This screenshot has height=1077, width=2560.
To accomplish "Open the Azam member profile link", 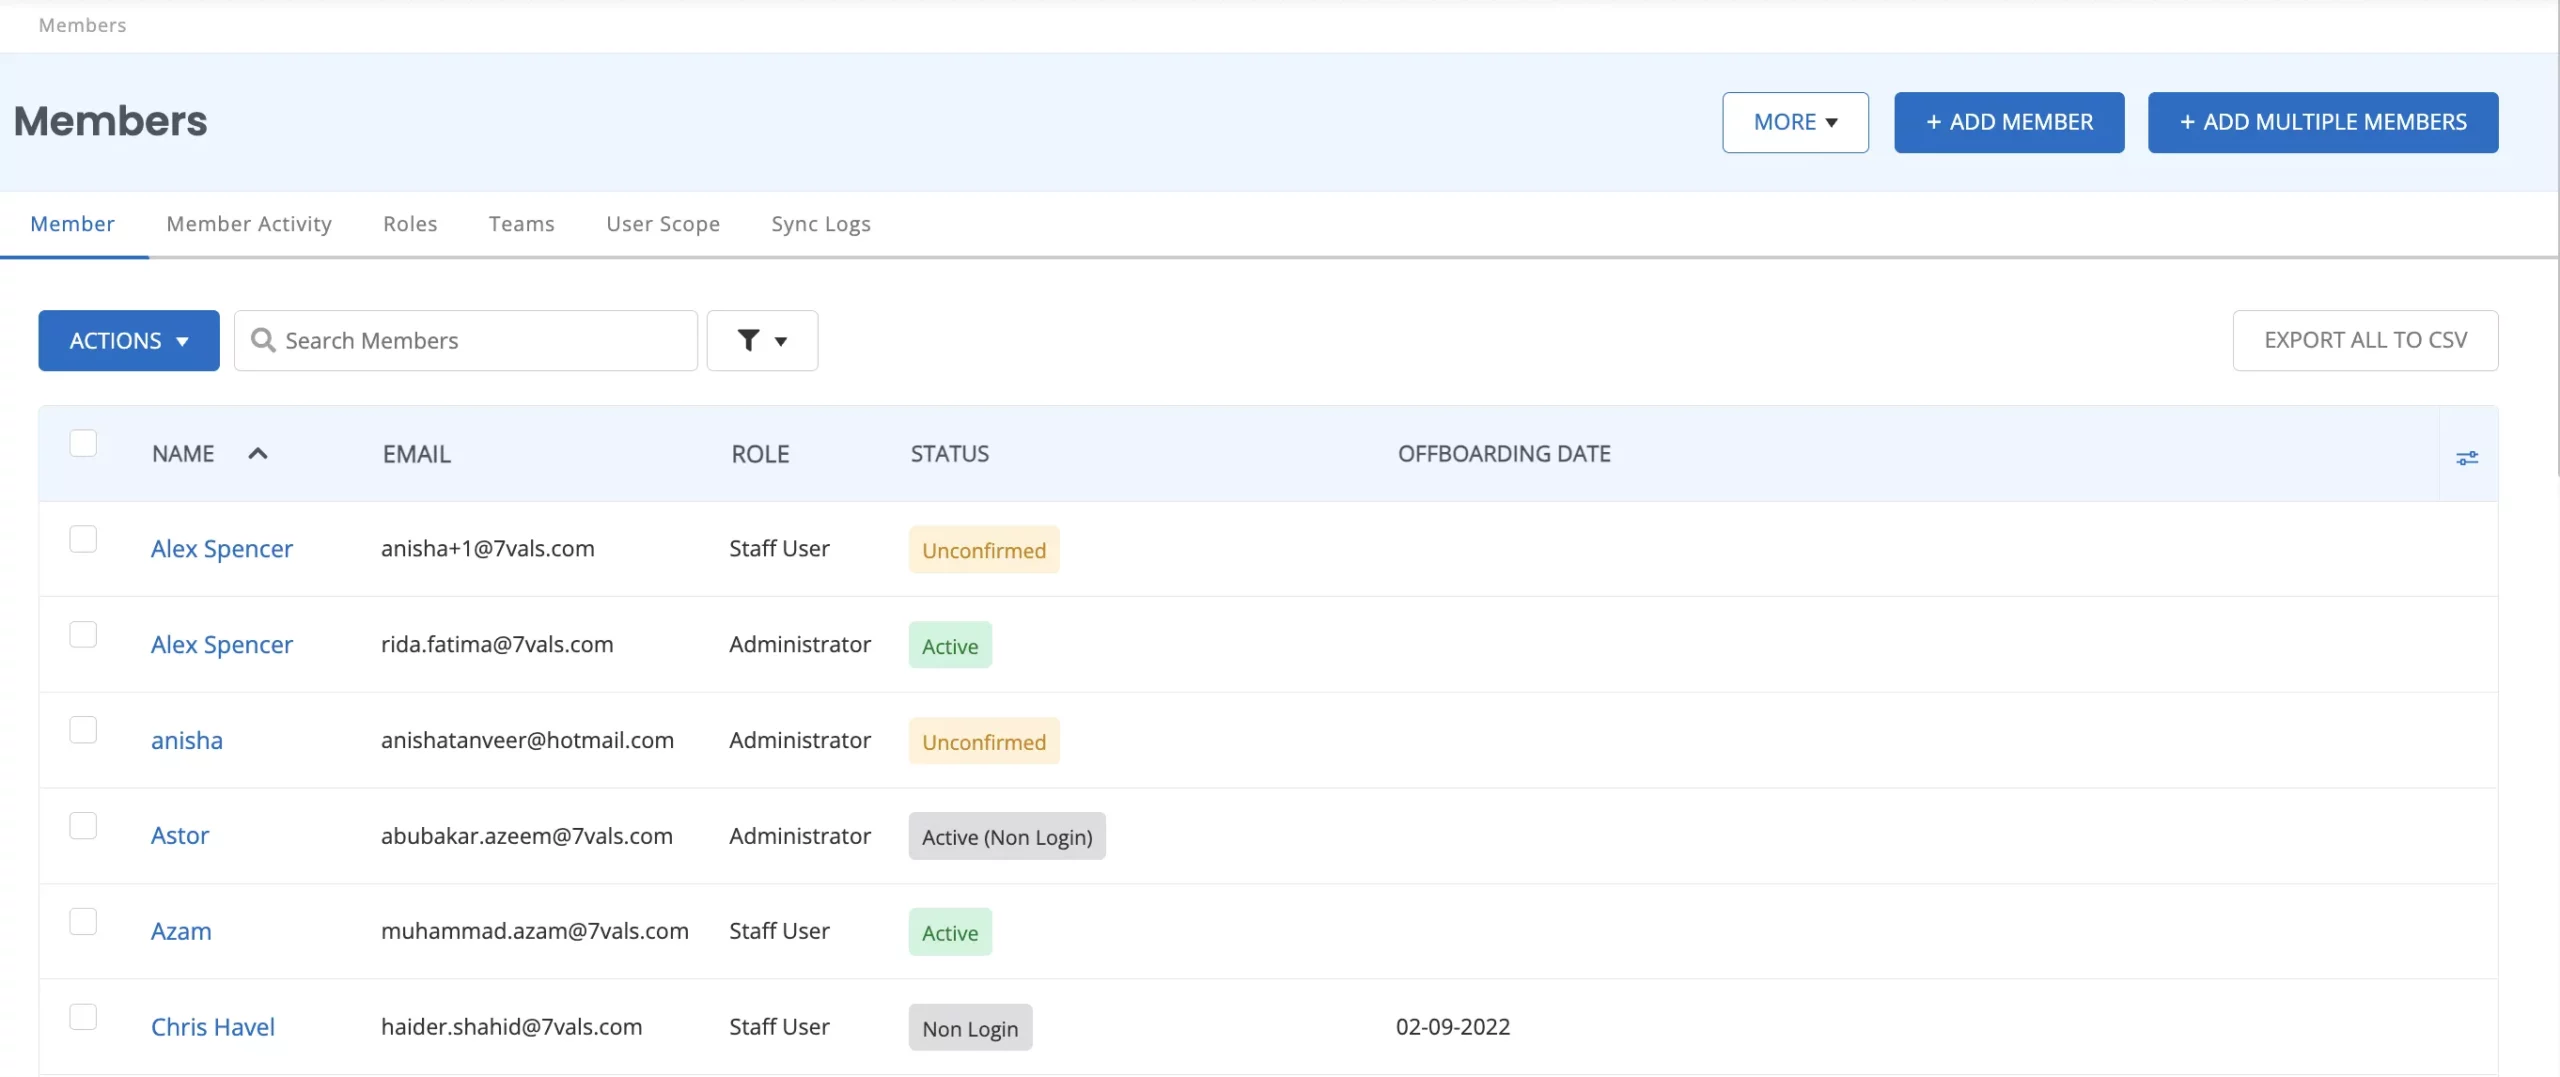I will click(x=181, y=931).
